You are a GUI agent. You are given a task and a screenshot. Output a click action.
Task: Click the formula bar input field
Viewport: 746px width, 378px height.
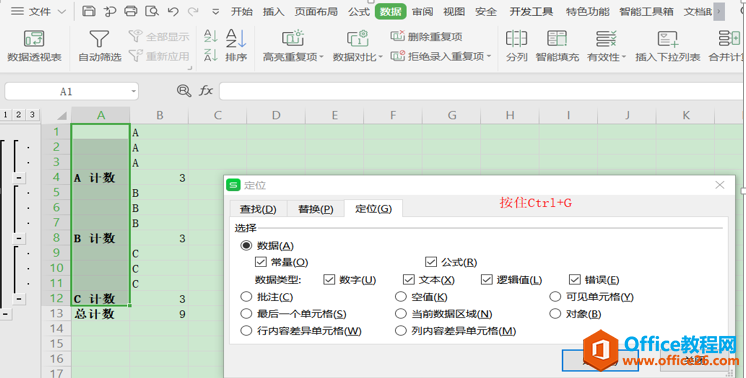pos(481,91)
